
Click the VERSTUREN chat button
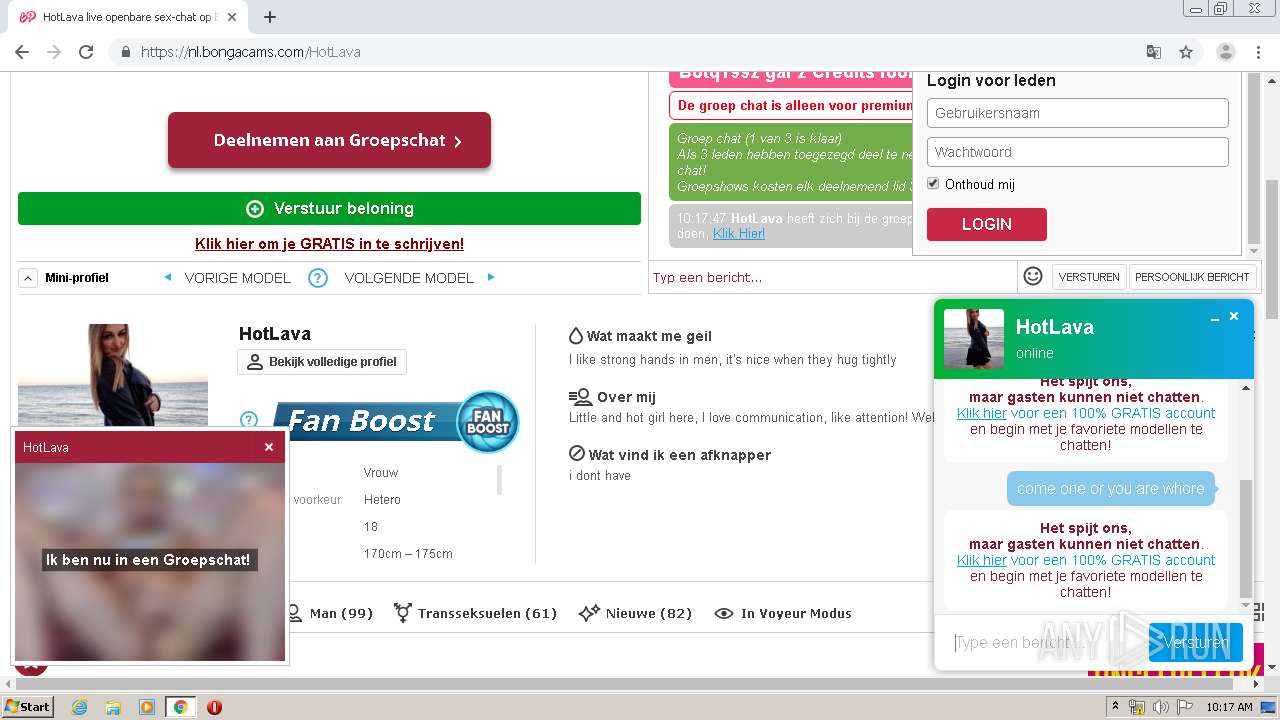tap(1088, 277)
